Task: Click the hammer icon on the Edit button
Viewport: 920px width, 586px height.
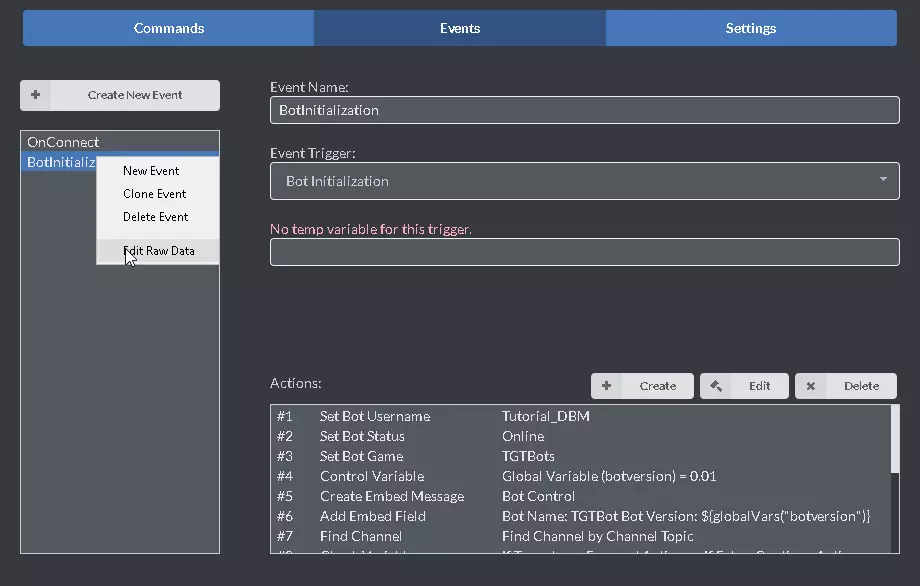Action: (x=716, y=386)
